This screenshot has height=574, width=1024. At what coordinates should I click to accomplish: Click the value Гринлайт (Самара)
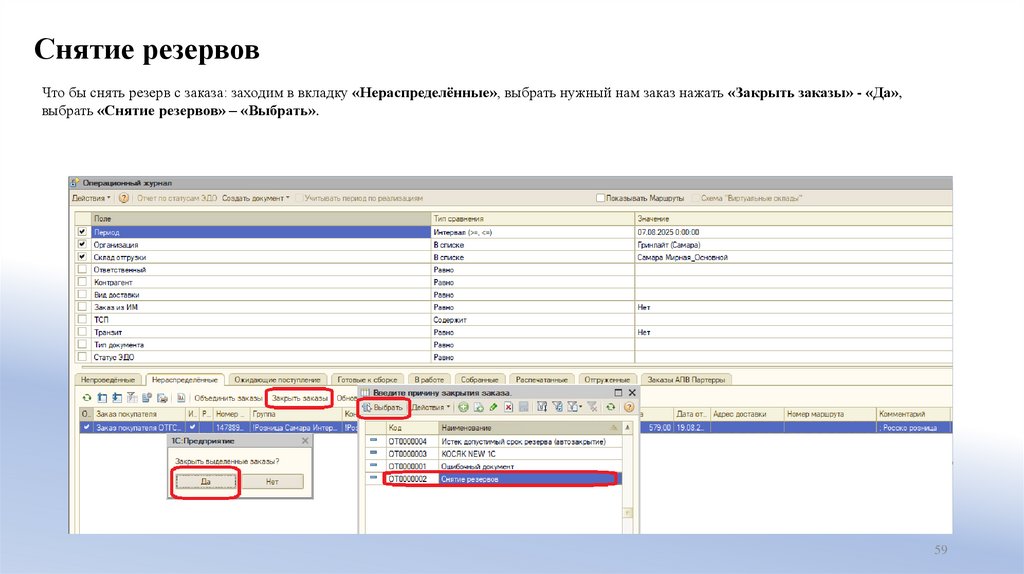669,244
